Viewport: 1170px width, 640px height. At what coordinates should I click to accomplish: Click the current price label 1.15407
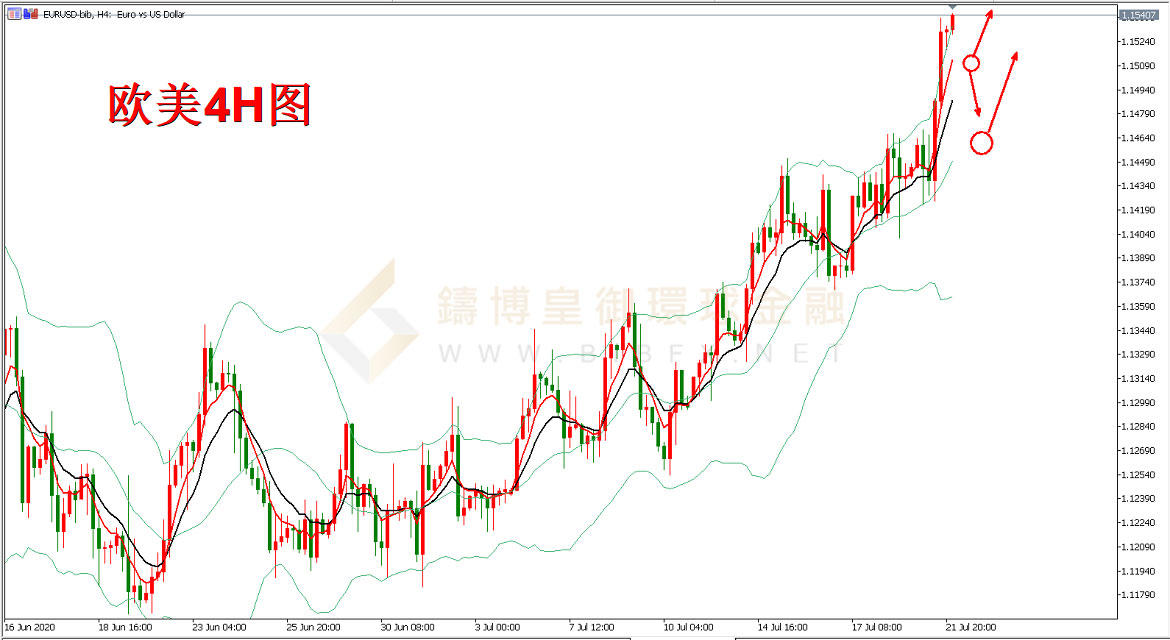(x=1138, y=16)
